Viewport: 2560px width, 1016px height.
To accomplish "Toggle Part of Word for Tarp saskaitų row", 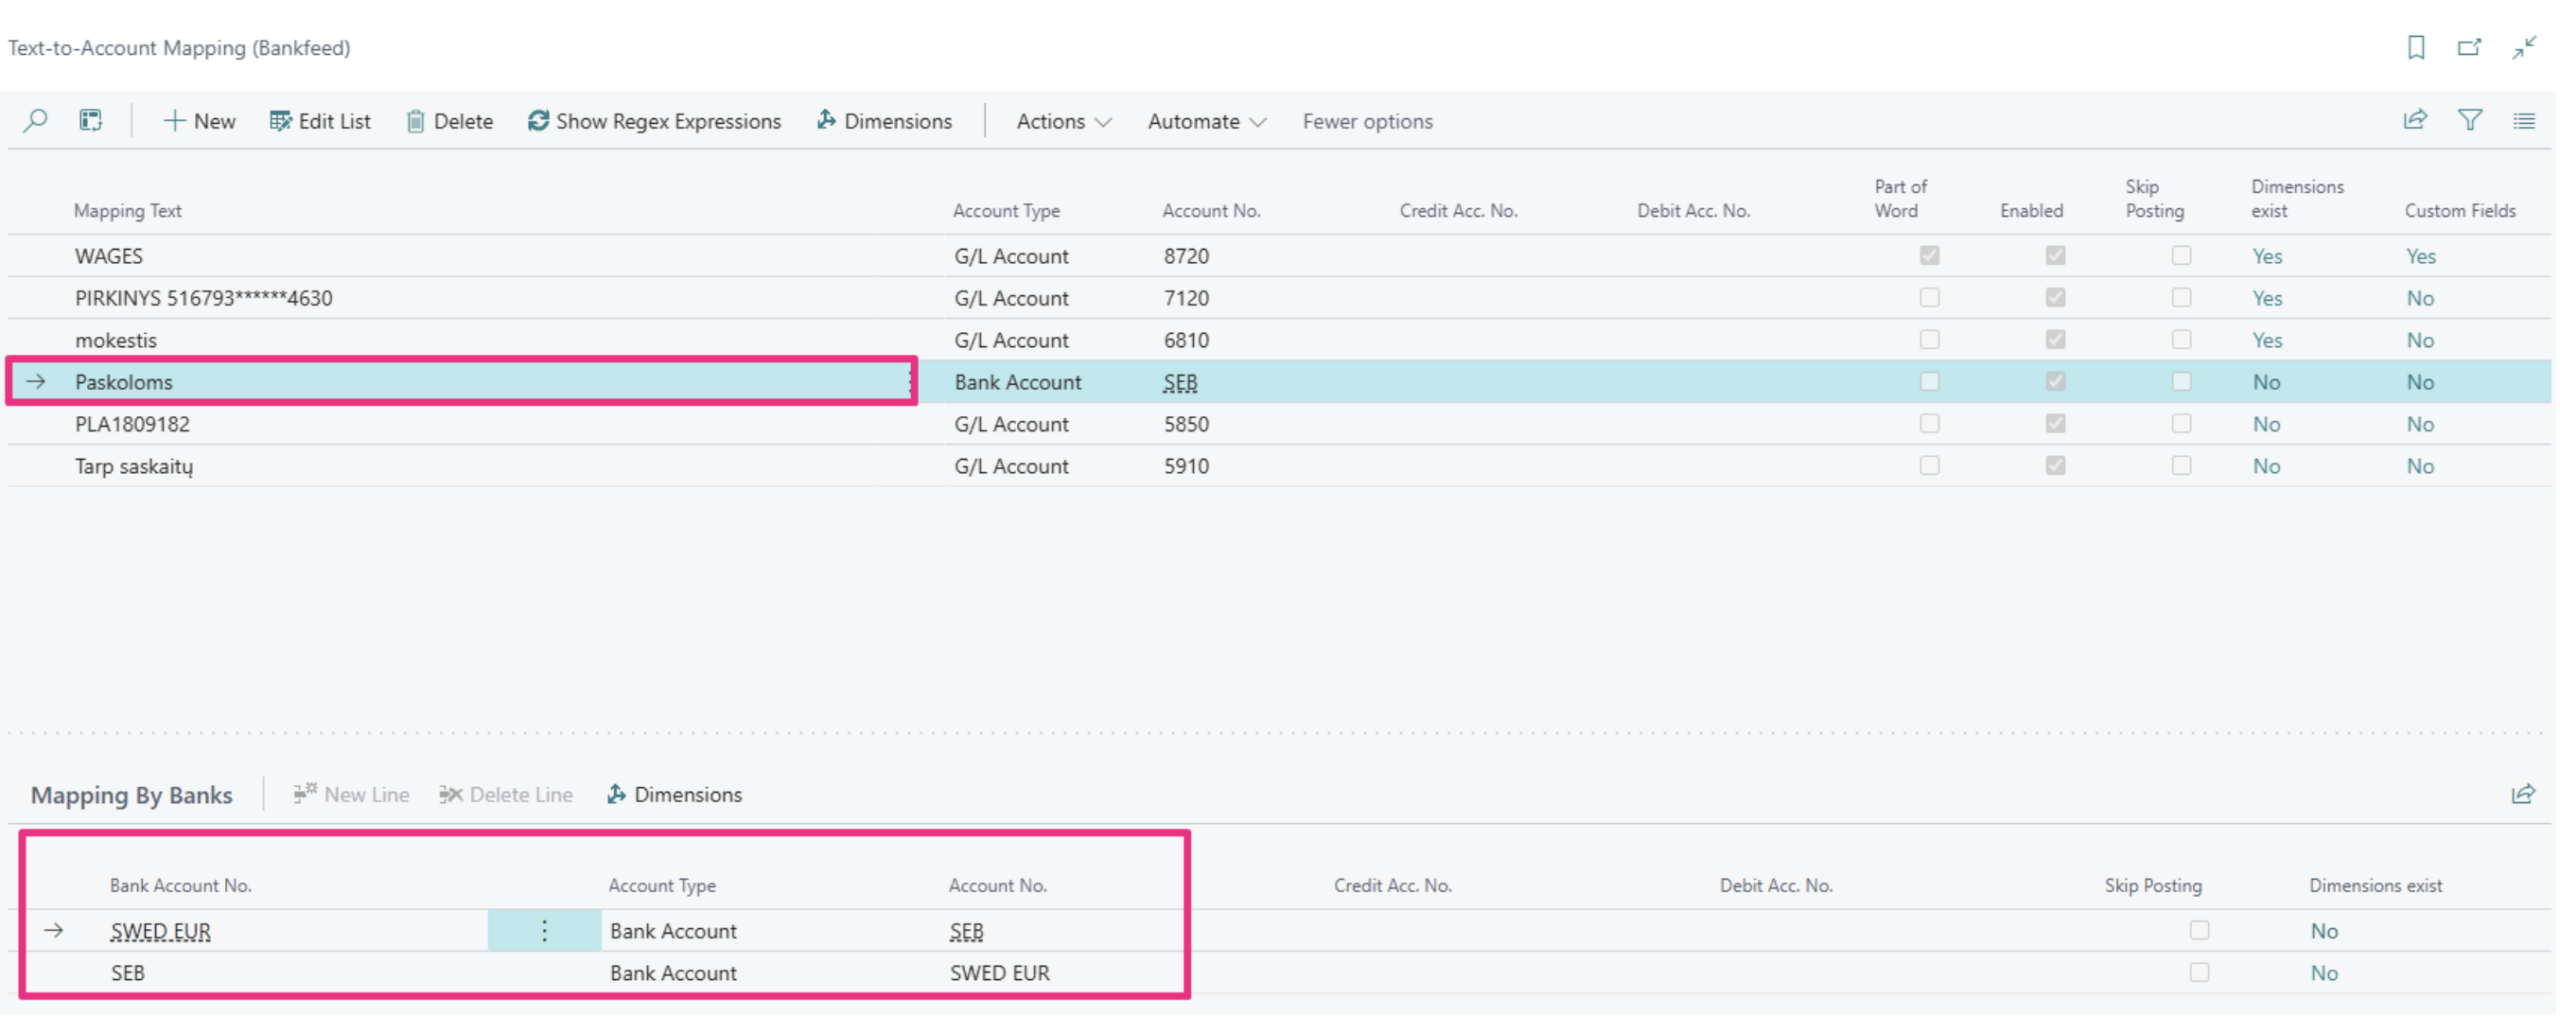I will pyautogui.click(x=1930, y=466).
